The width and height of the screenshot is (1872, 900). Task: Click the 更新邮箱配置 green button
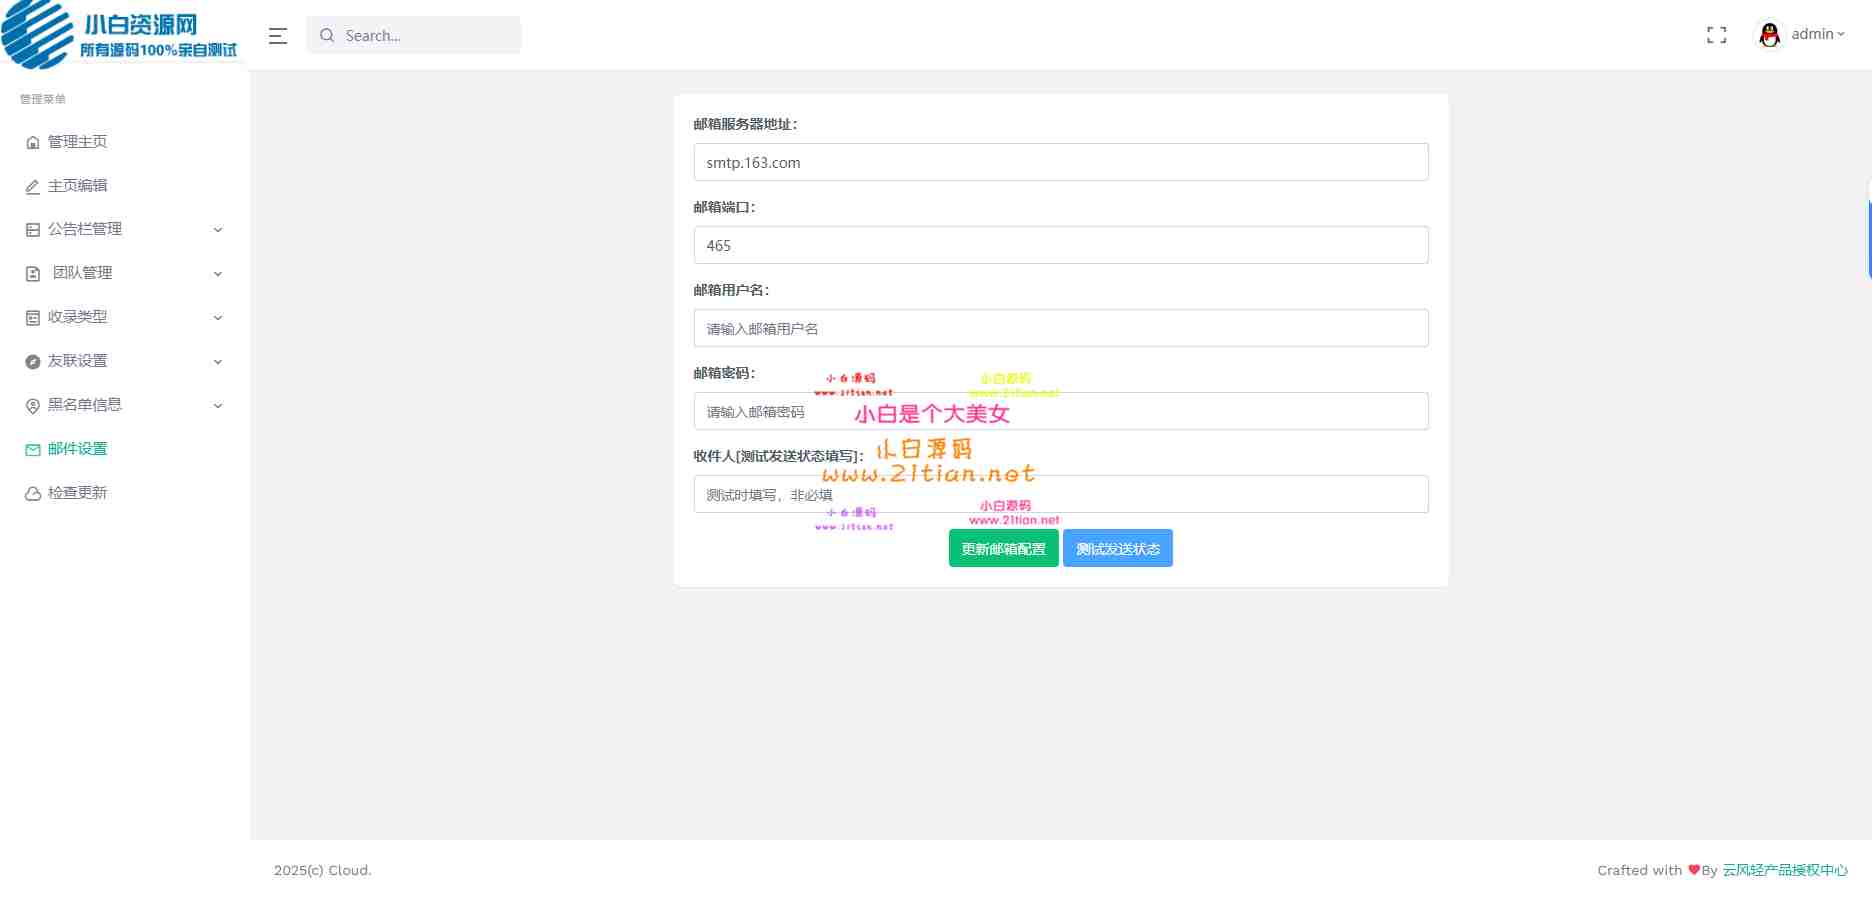[1003, 547]
